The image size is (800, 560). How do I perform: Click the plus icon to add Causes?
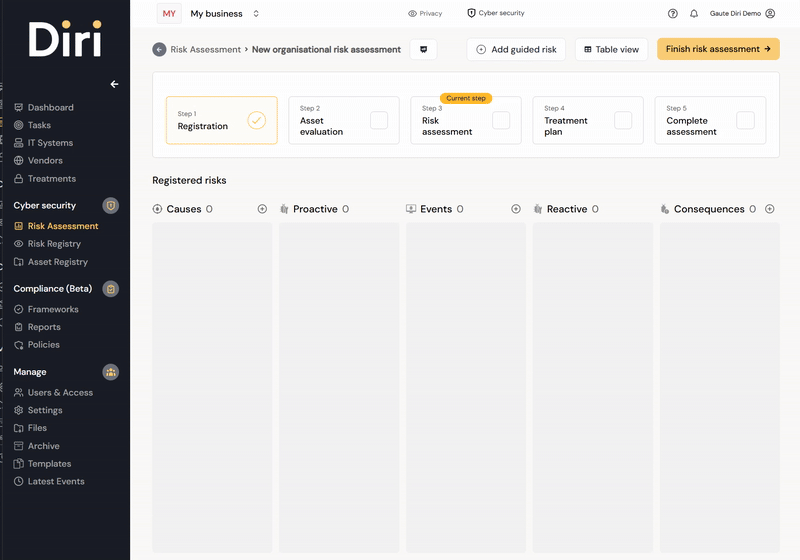[262, 209]
